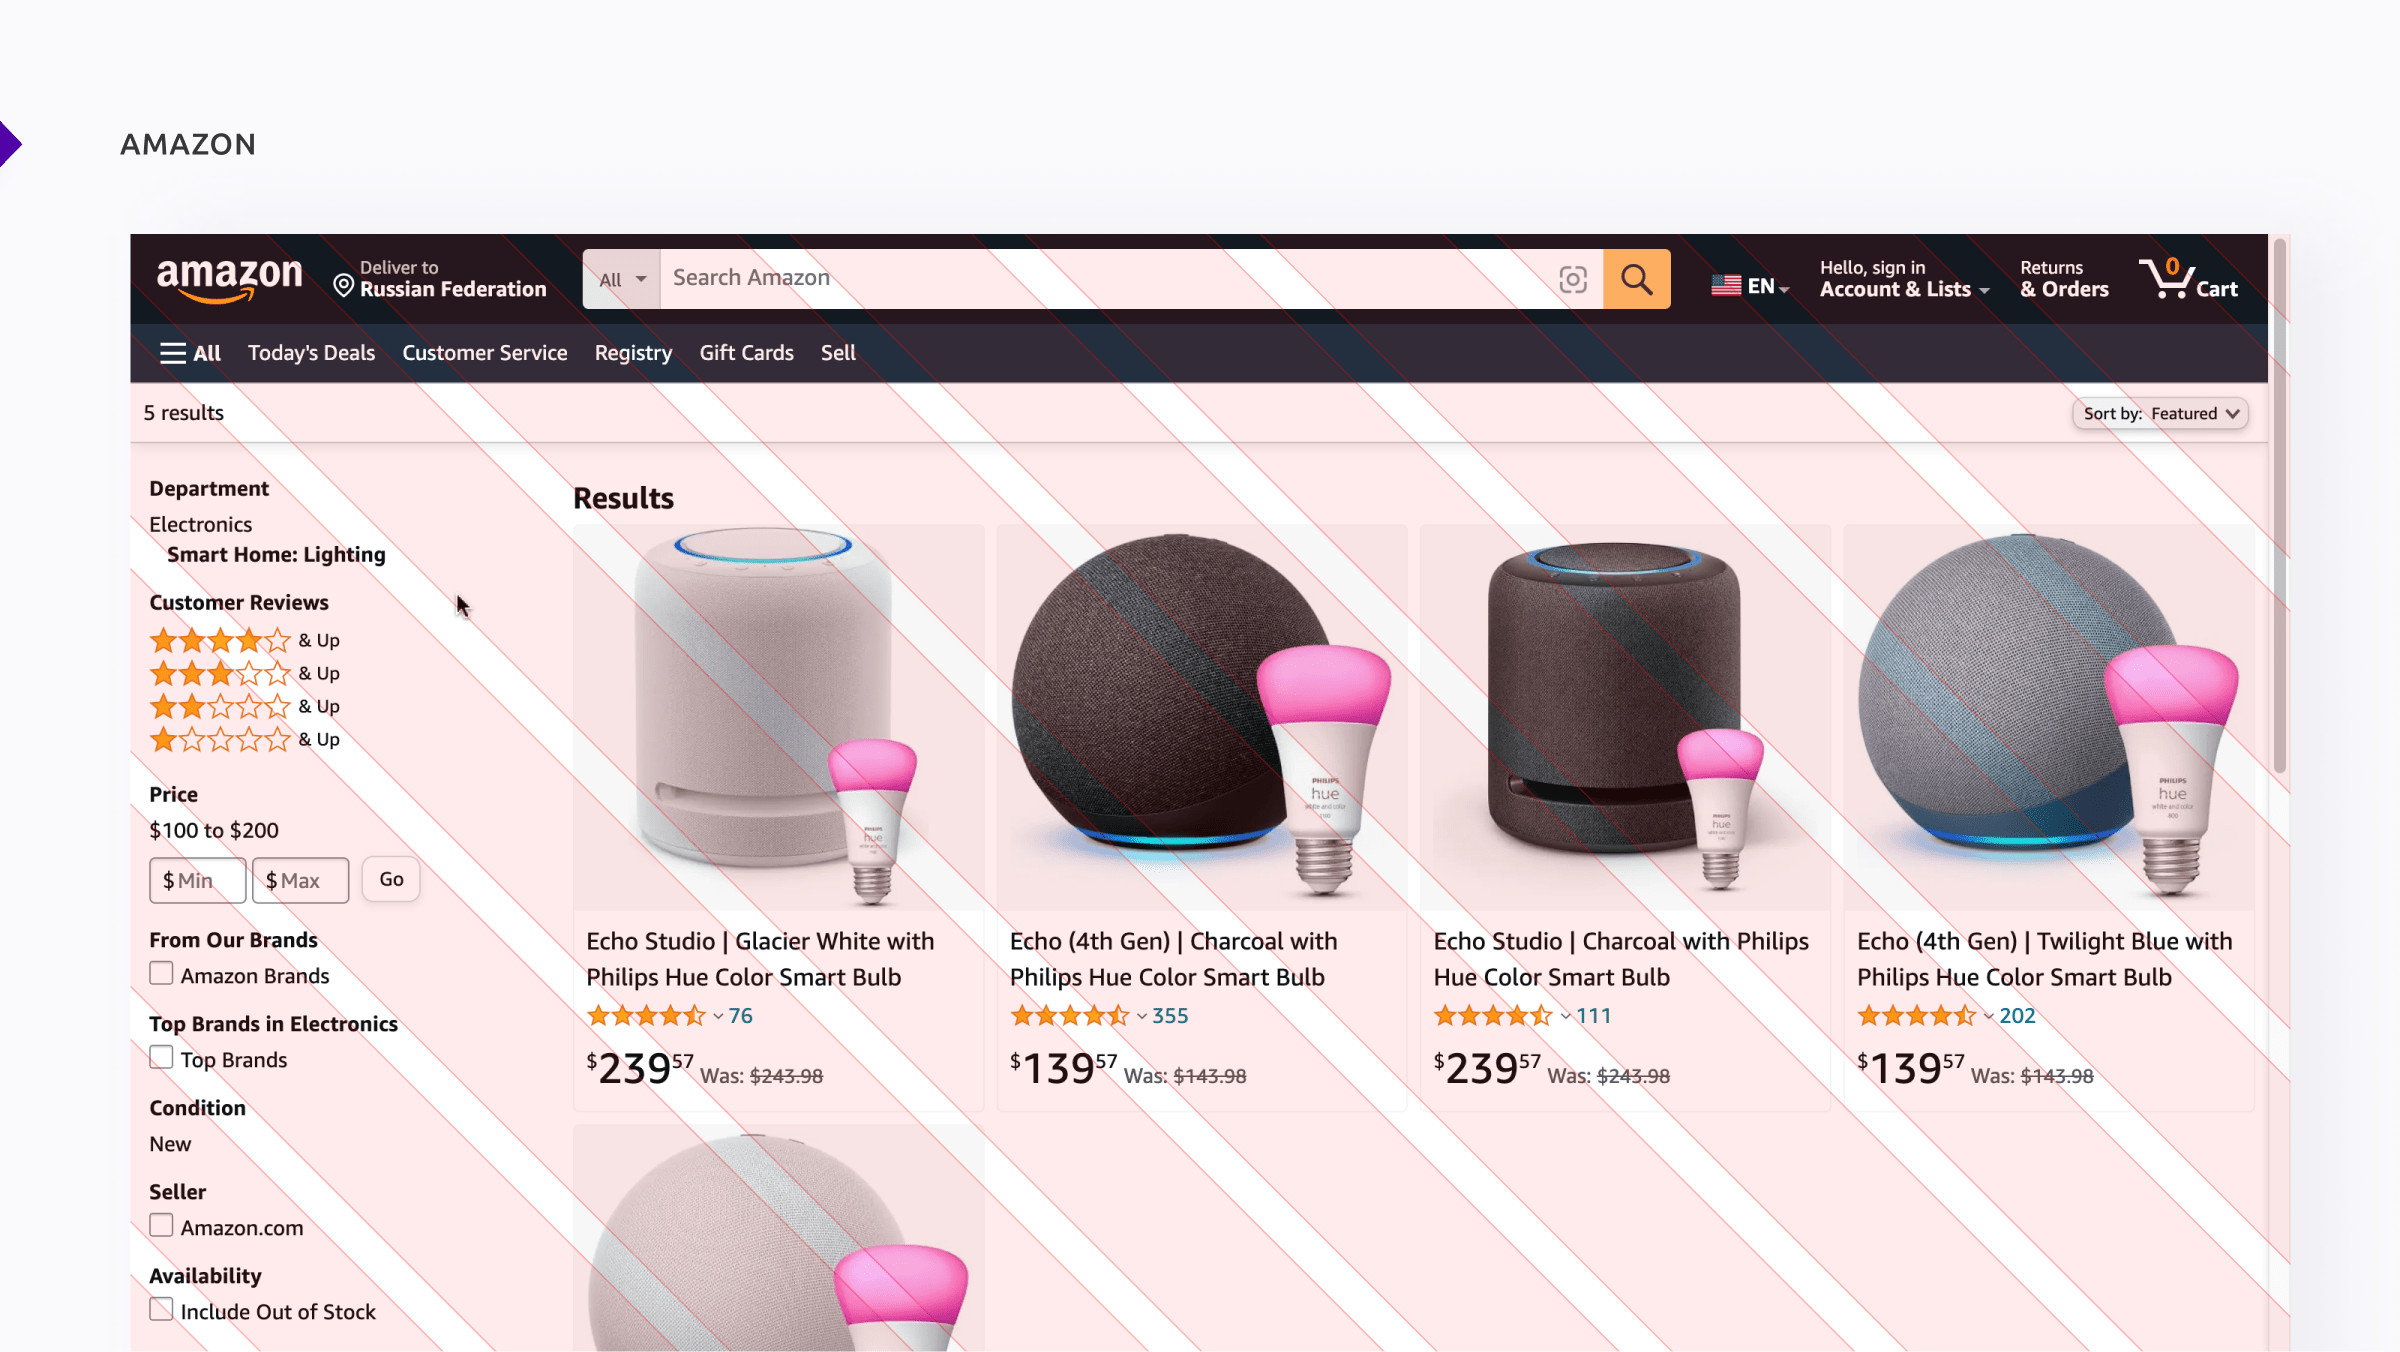This screenshot has width=2400, height=1352.
Task: Filter by 1 star & Up rating
Action: pos(245,739)
